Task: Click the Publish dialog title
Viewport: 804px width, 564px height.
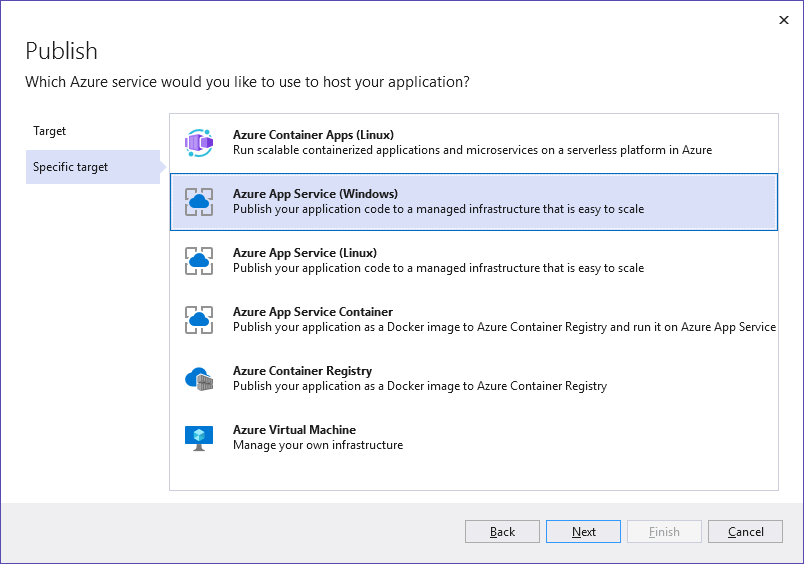Action: pos(62,51)
